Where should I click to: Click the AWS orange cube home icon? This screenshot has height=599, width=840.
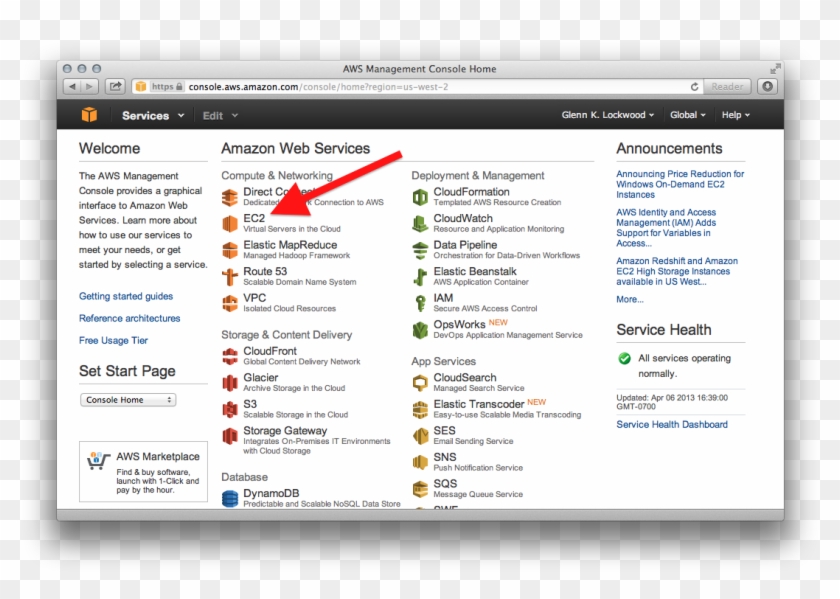pos(90,115)
